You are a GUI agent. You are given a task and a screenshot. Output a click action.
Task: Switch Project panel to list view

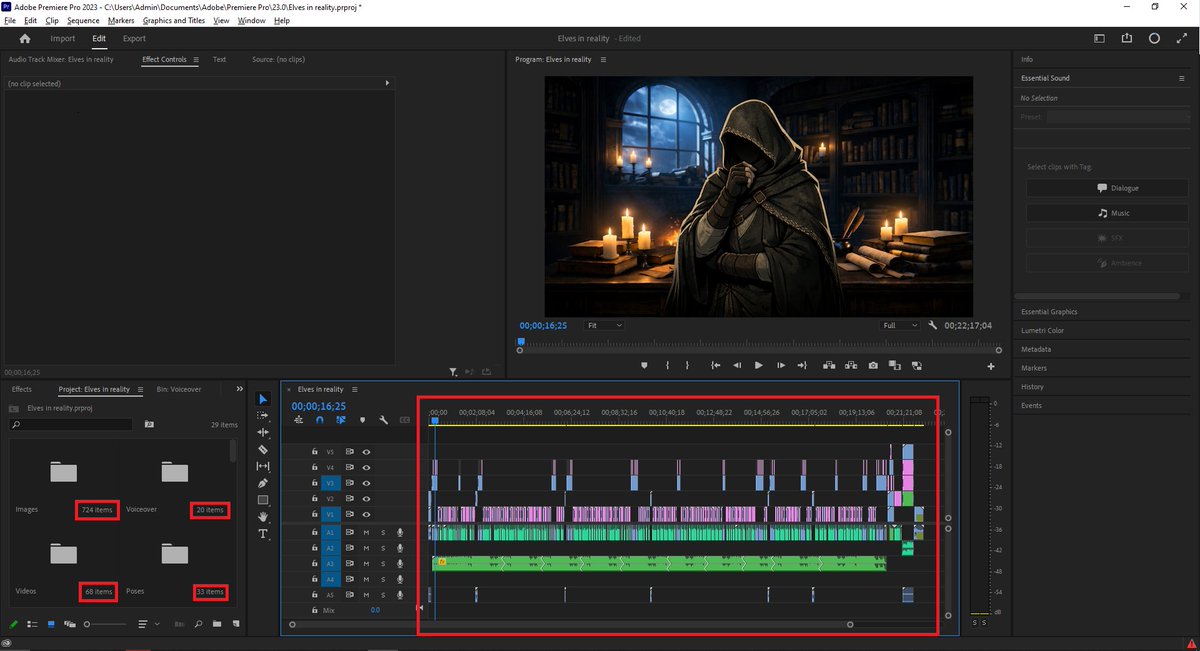(31, 624)
